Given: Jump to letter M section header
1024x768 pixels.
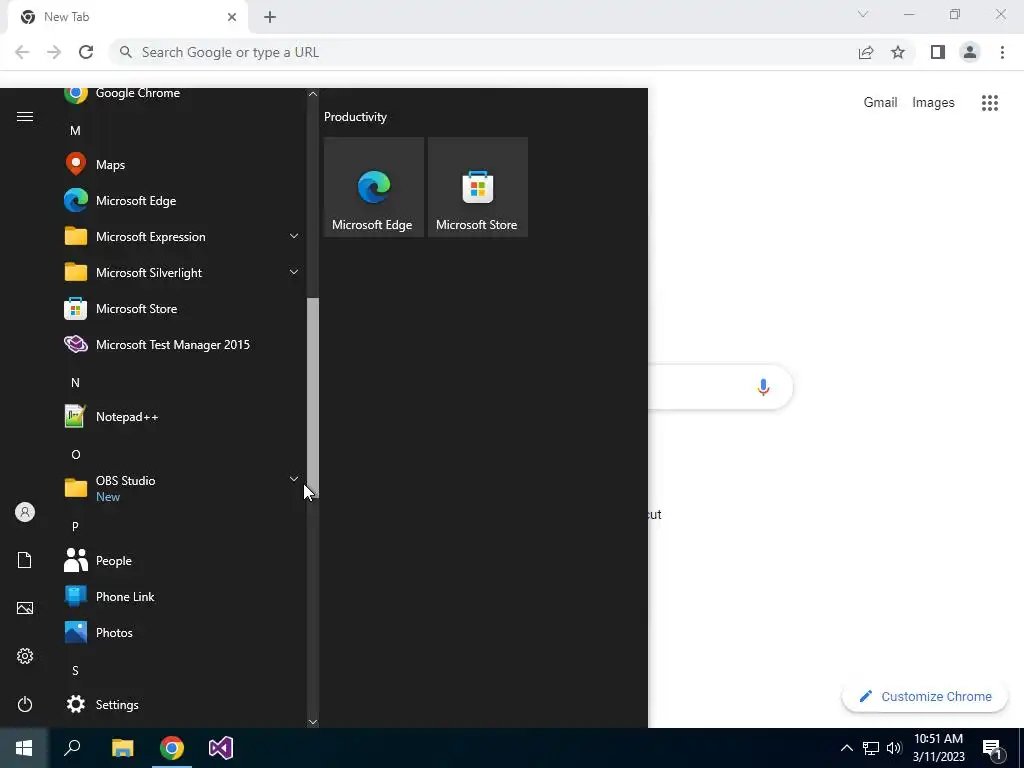Looking at the screenshot, I should click(75, 131).
